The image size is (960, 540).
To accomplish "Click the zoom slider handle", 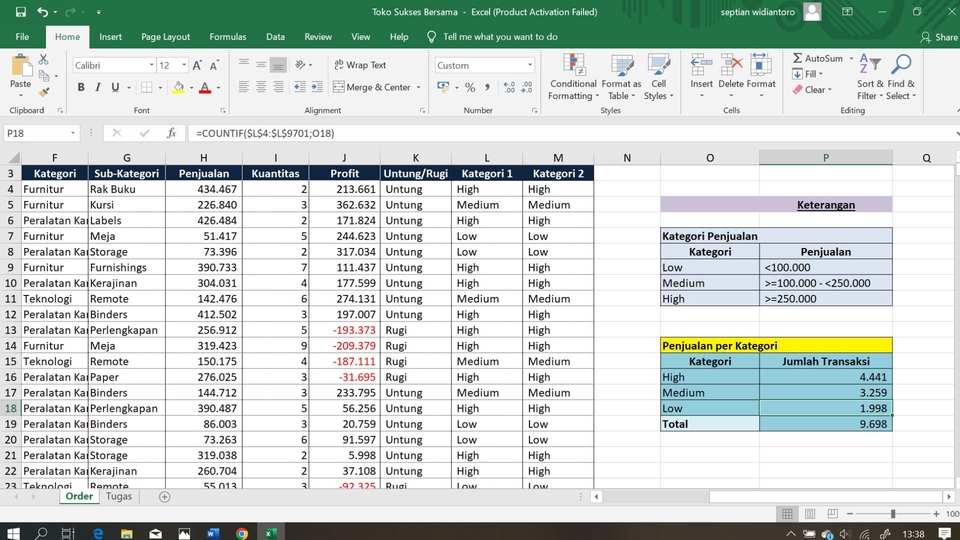I will click(x=893, y=514).
